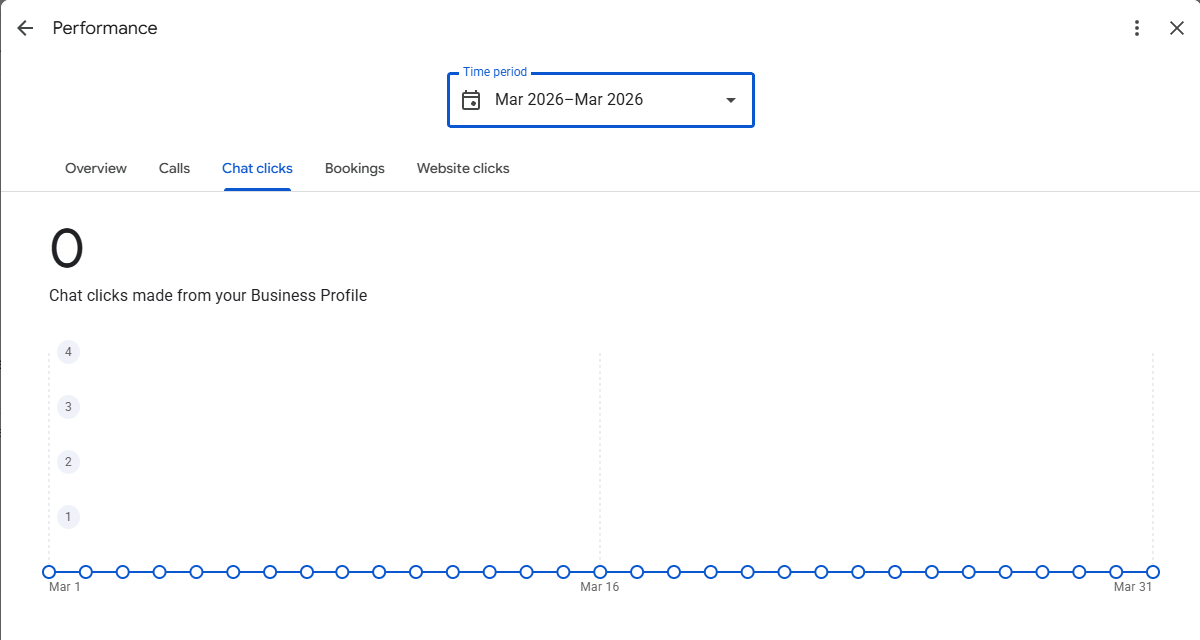
Task: Click the 'Mar 1' axis label
Action: coord(65,587)
